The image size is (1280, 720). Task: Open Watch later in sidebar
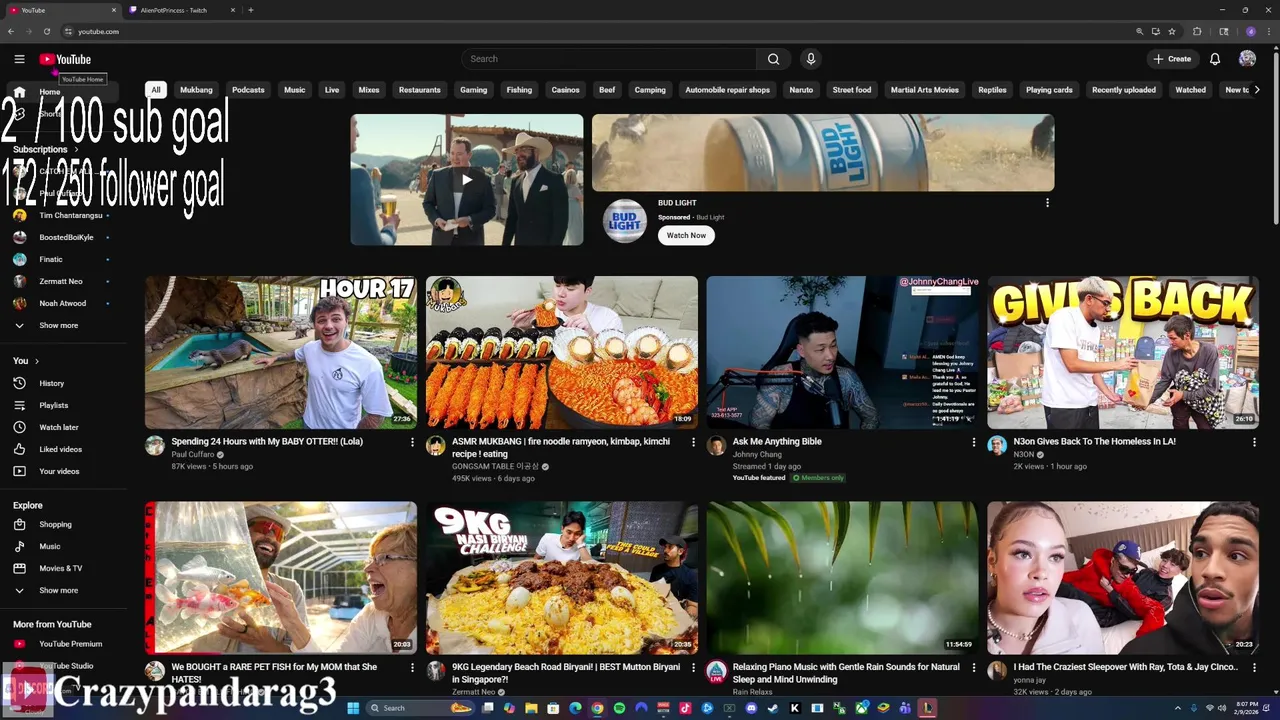58,427
